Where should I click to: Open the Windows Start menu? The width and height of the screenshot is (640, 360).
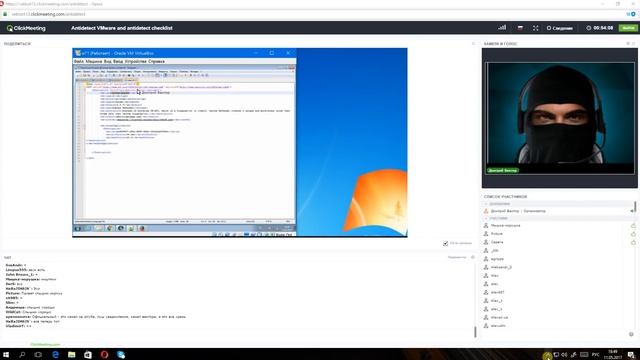click(x=6, y=354)
